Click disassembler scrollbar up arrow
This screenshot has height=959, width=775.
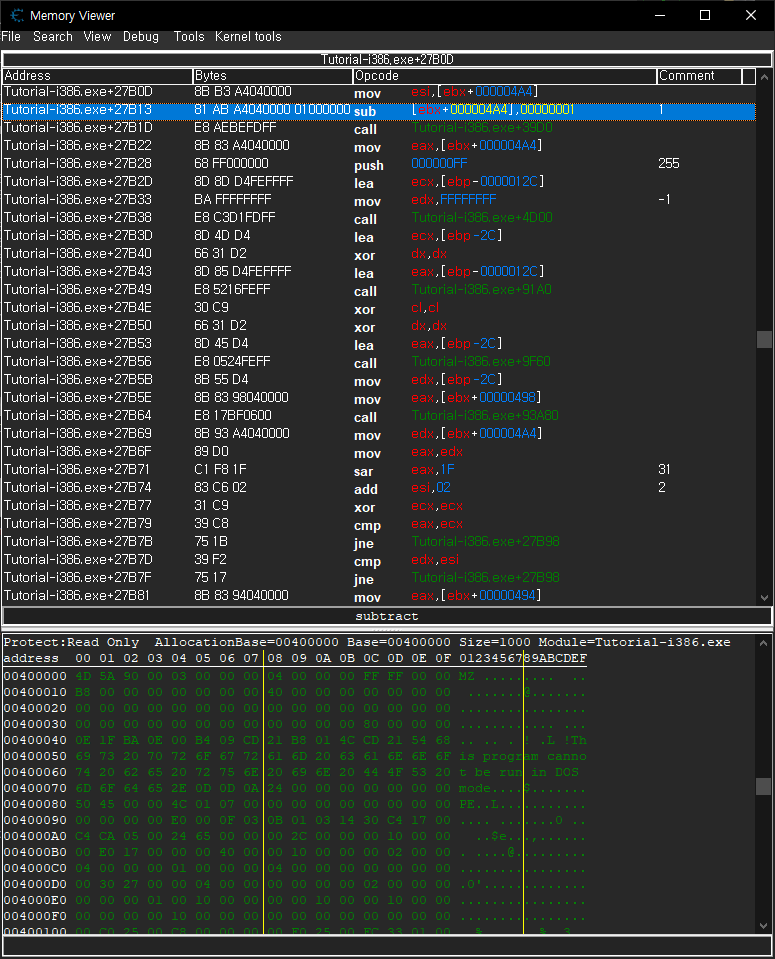tap(764, 77)
